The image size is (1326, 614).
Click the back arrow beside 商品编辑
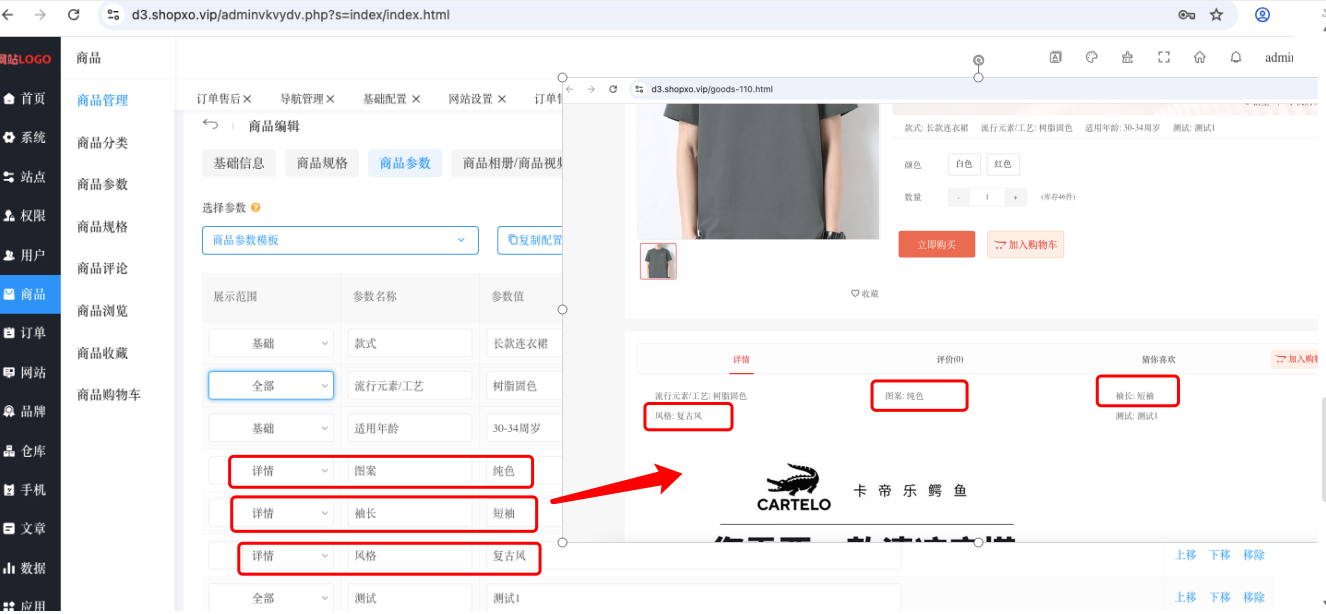(x=210, y=125)
